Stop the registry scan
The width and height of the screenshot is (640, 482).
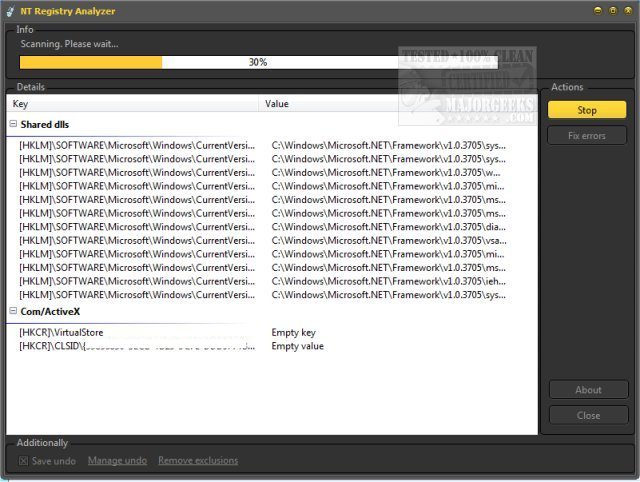[587, 110]
